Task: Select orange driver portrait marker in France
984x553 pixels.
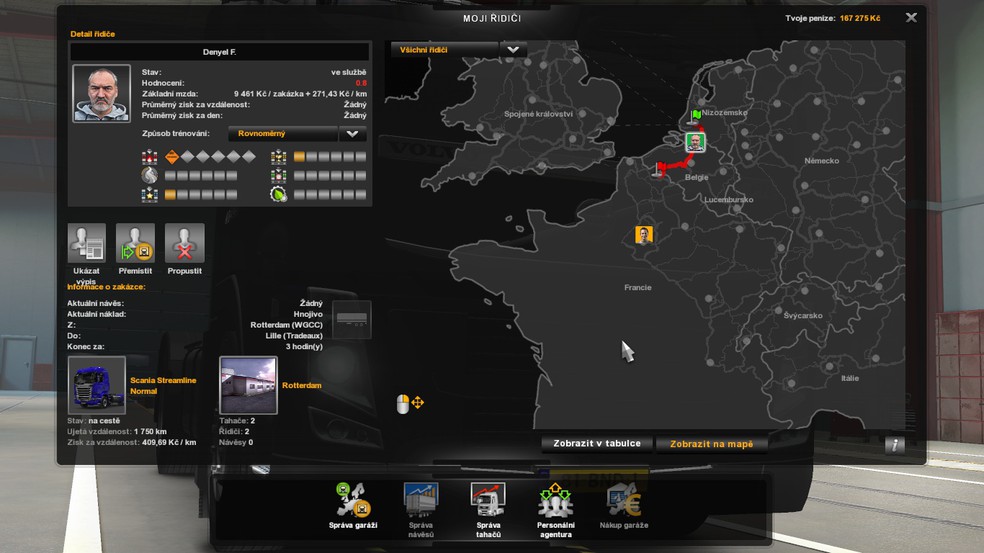Action: coord(644,235)
